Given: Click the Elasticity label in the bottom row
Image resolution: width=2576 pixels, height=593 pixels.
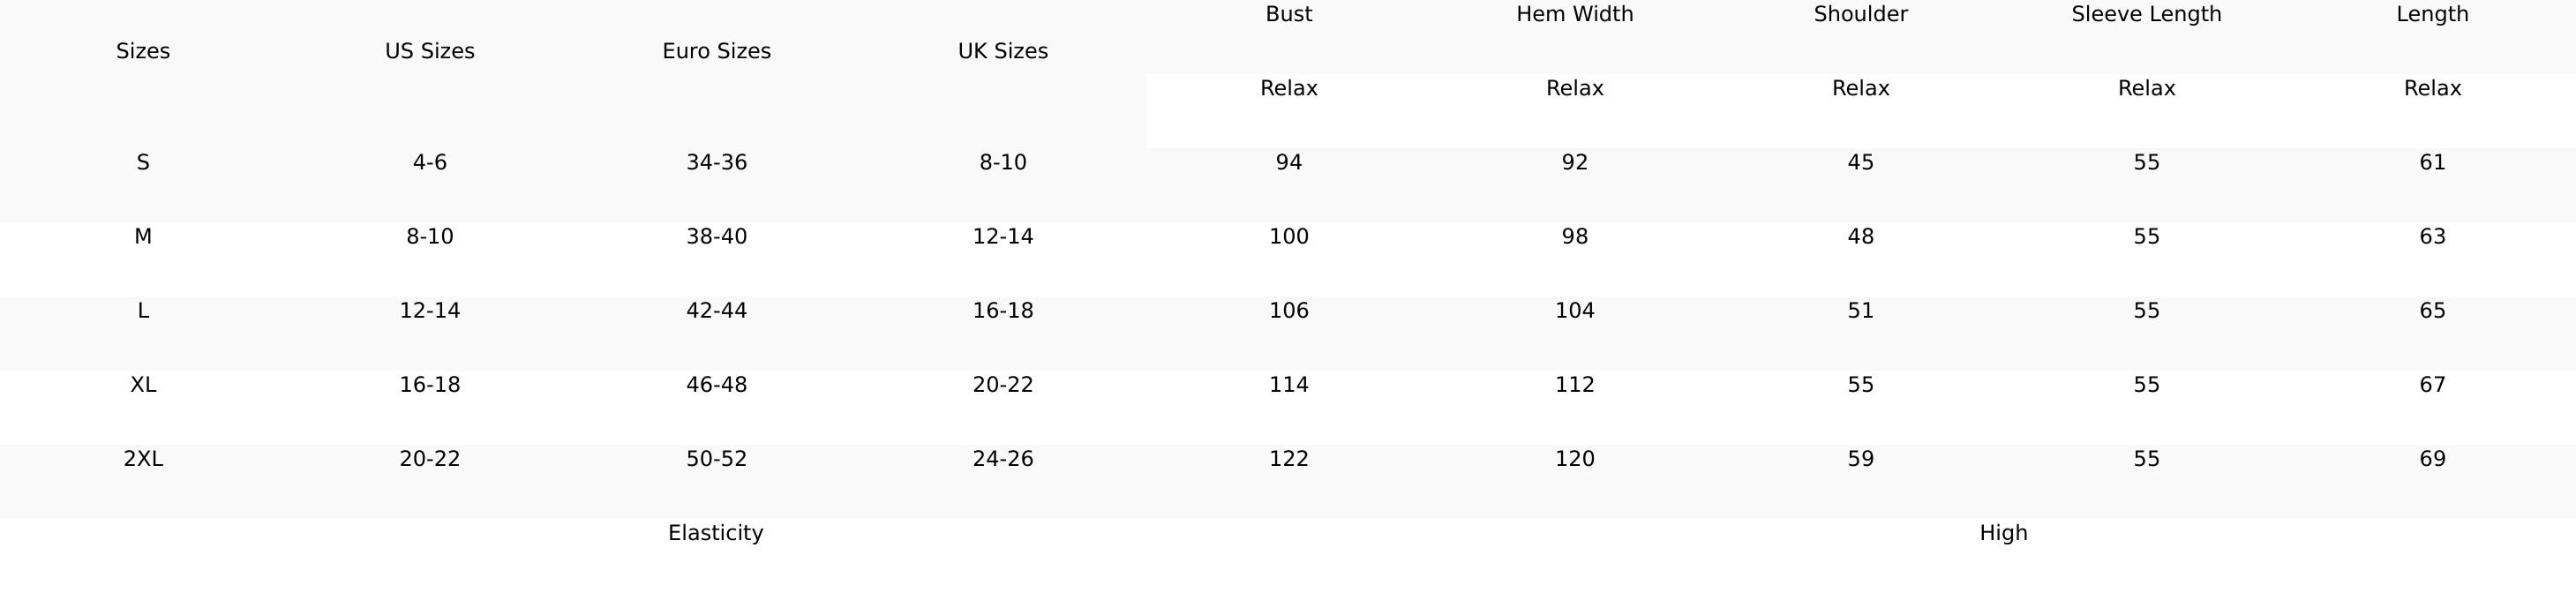Looking at the screenshot, I should 715,532.
